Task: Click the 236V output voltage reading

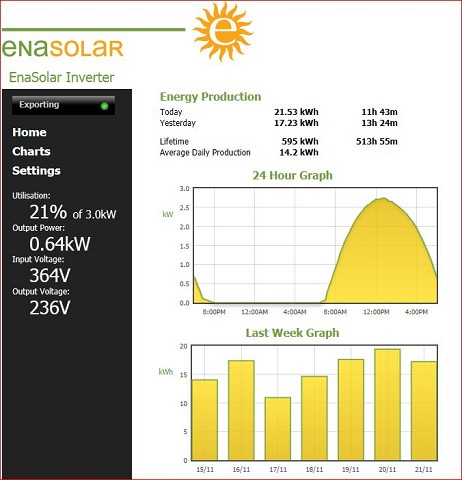Action: 50,307
